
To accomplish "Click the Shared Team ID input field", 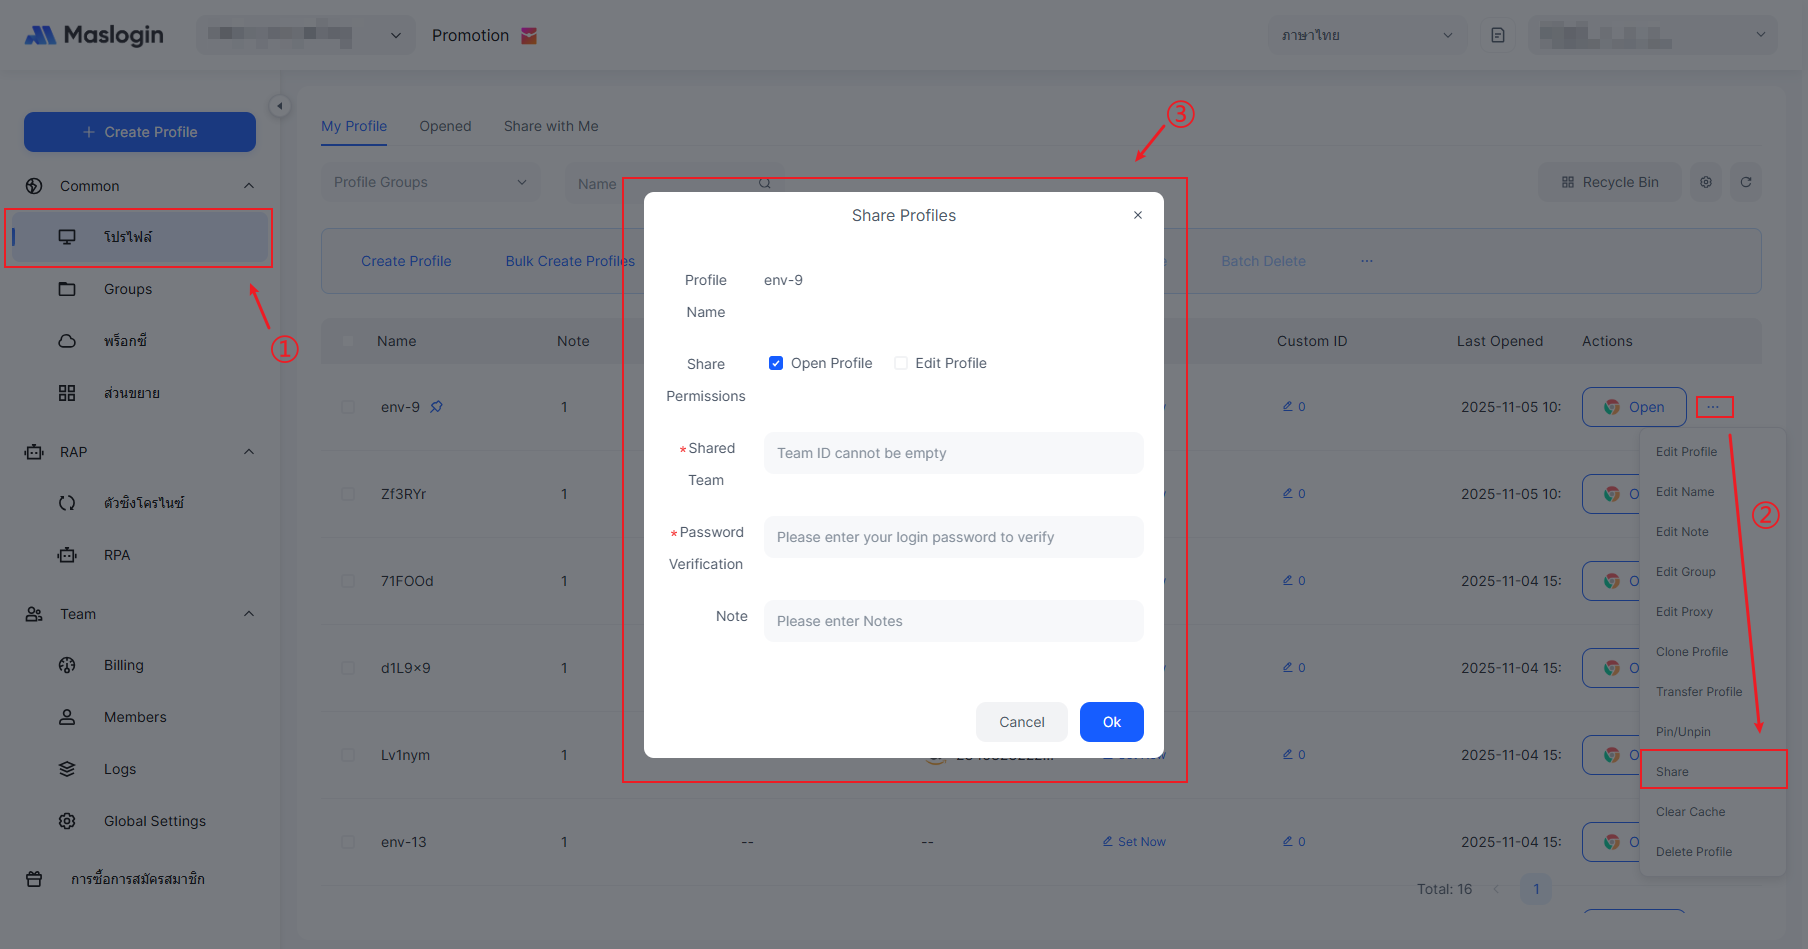I will pos(953,453).
